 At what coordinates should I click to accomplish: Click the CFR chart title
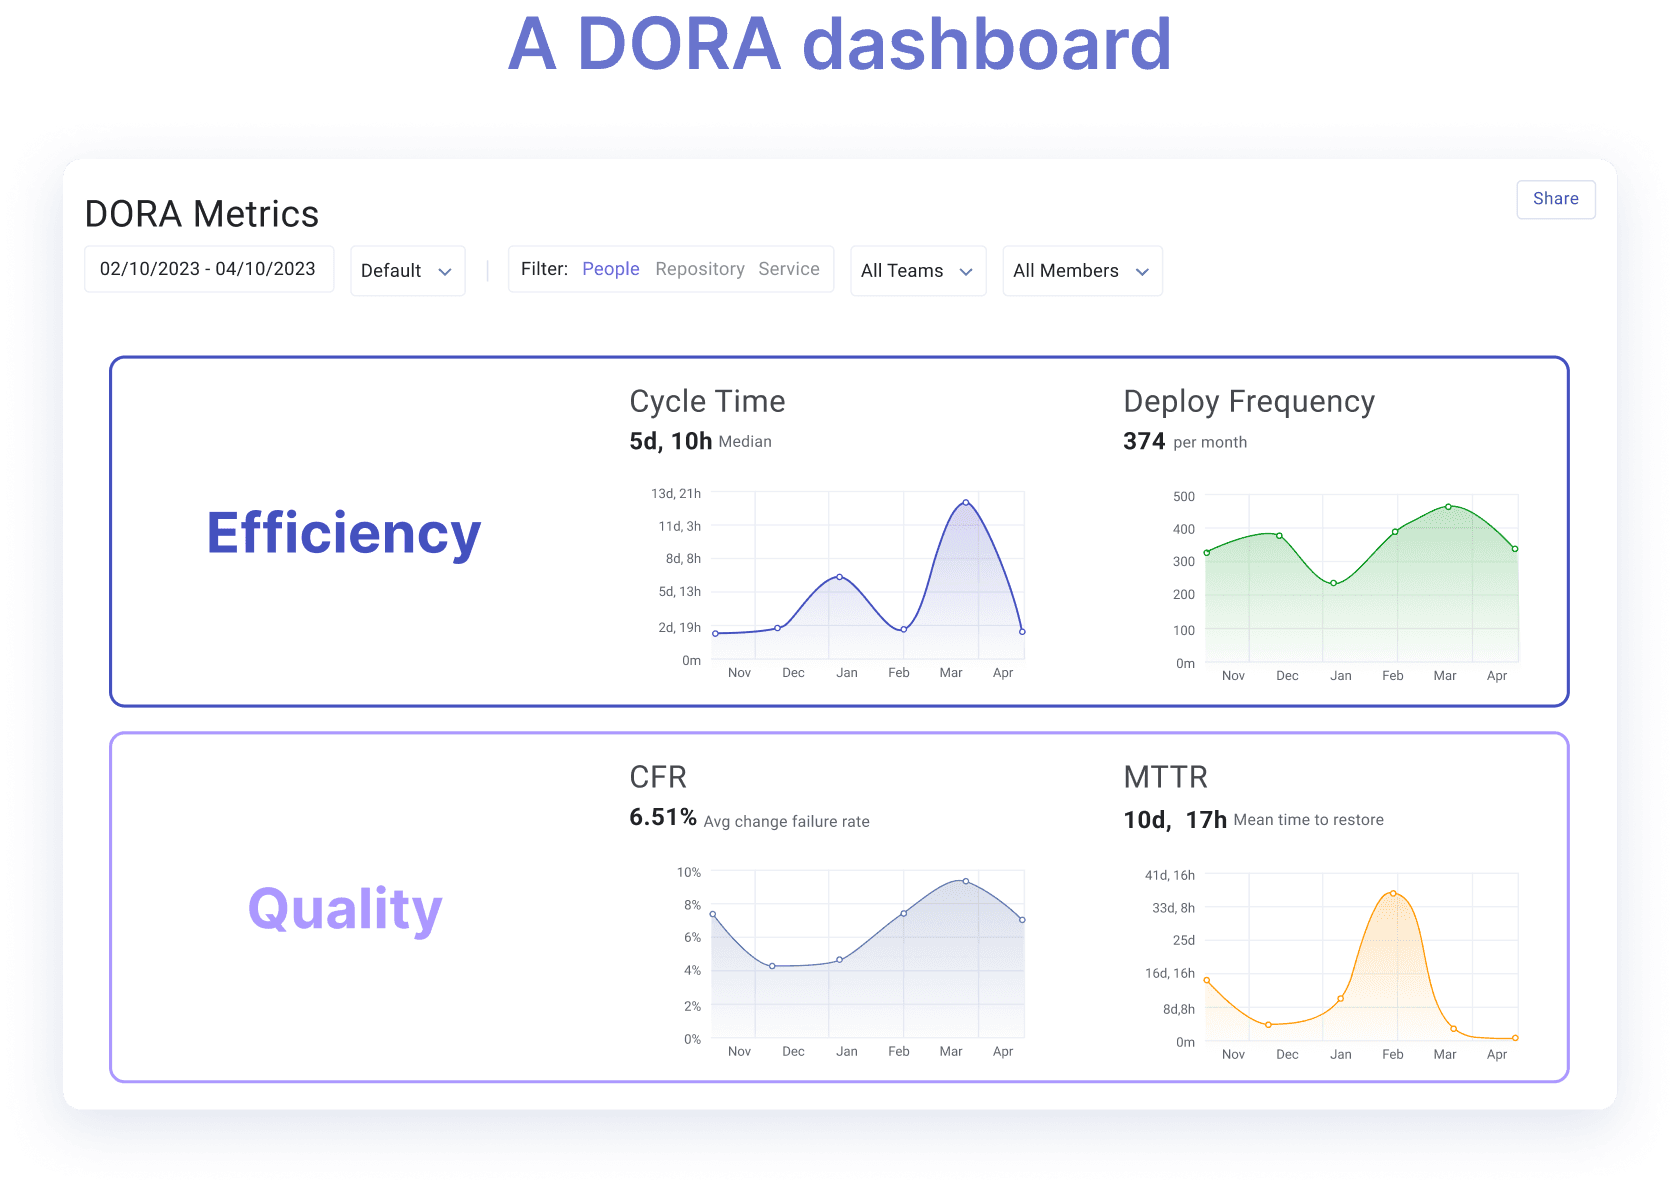(x=658, y=777)
